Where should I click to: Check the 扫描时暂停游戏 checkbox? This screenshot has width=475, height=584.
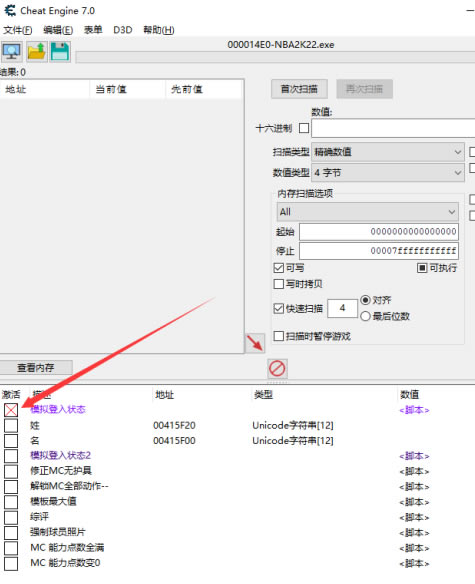click(x=279, y=336)
